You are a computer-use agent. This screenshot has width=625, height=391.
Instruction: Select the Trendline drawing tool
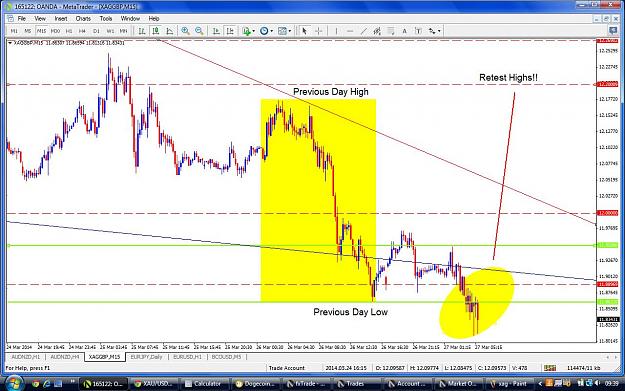pyautogui.click(x=364, y=31)
